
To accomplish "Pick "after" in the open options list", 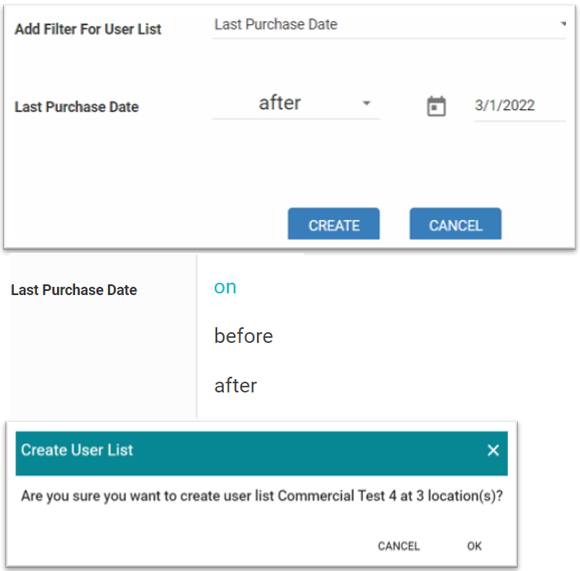I will pos(235,385).
